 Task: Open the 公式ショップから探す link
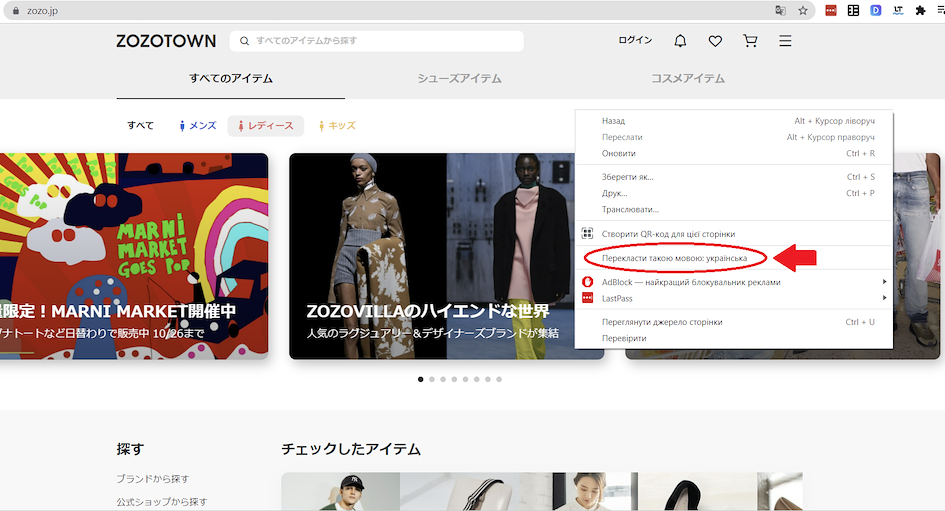pos(162,501)
